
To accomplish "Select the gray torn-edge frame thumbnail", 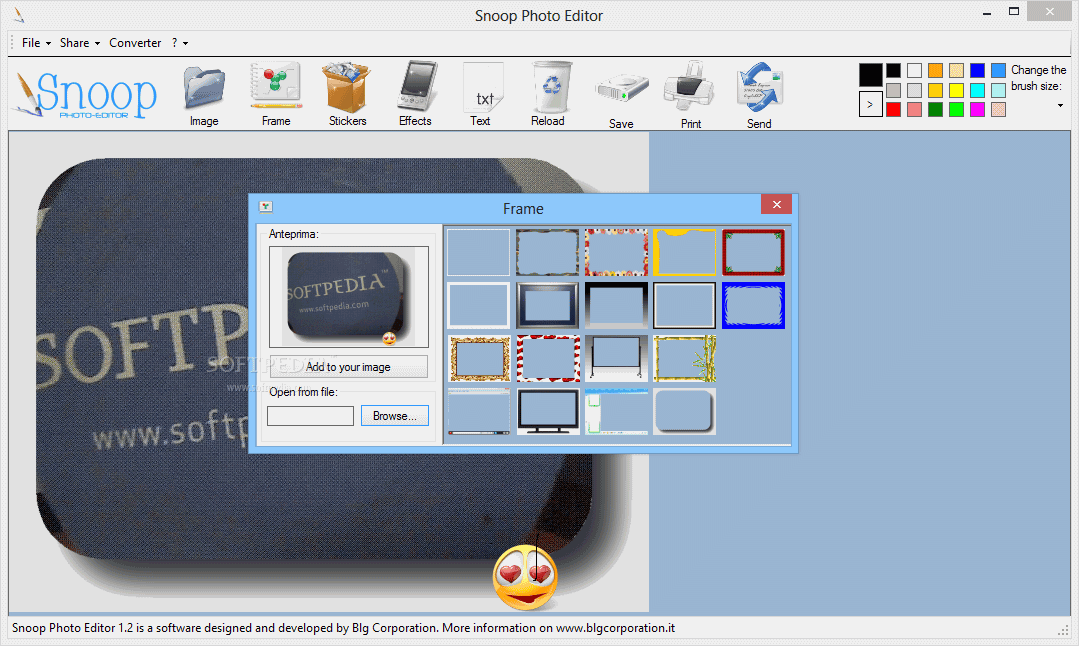I will (548, 252).
